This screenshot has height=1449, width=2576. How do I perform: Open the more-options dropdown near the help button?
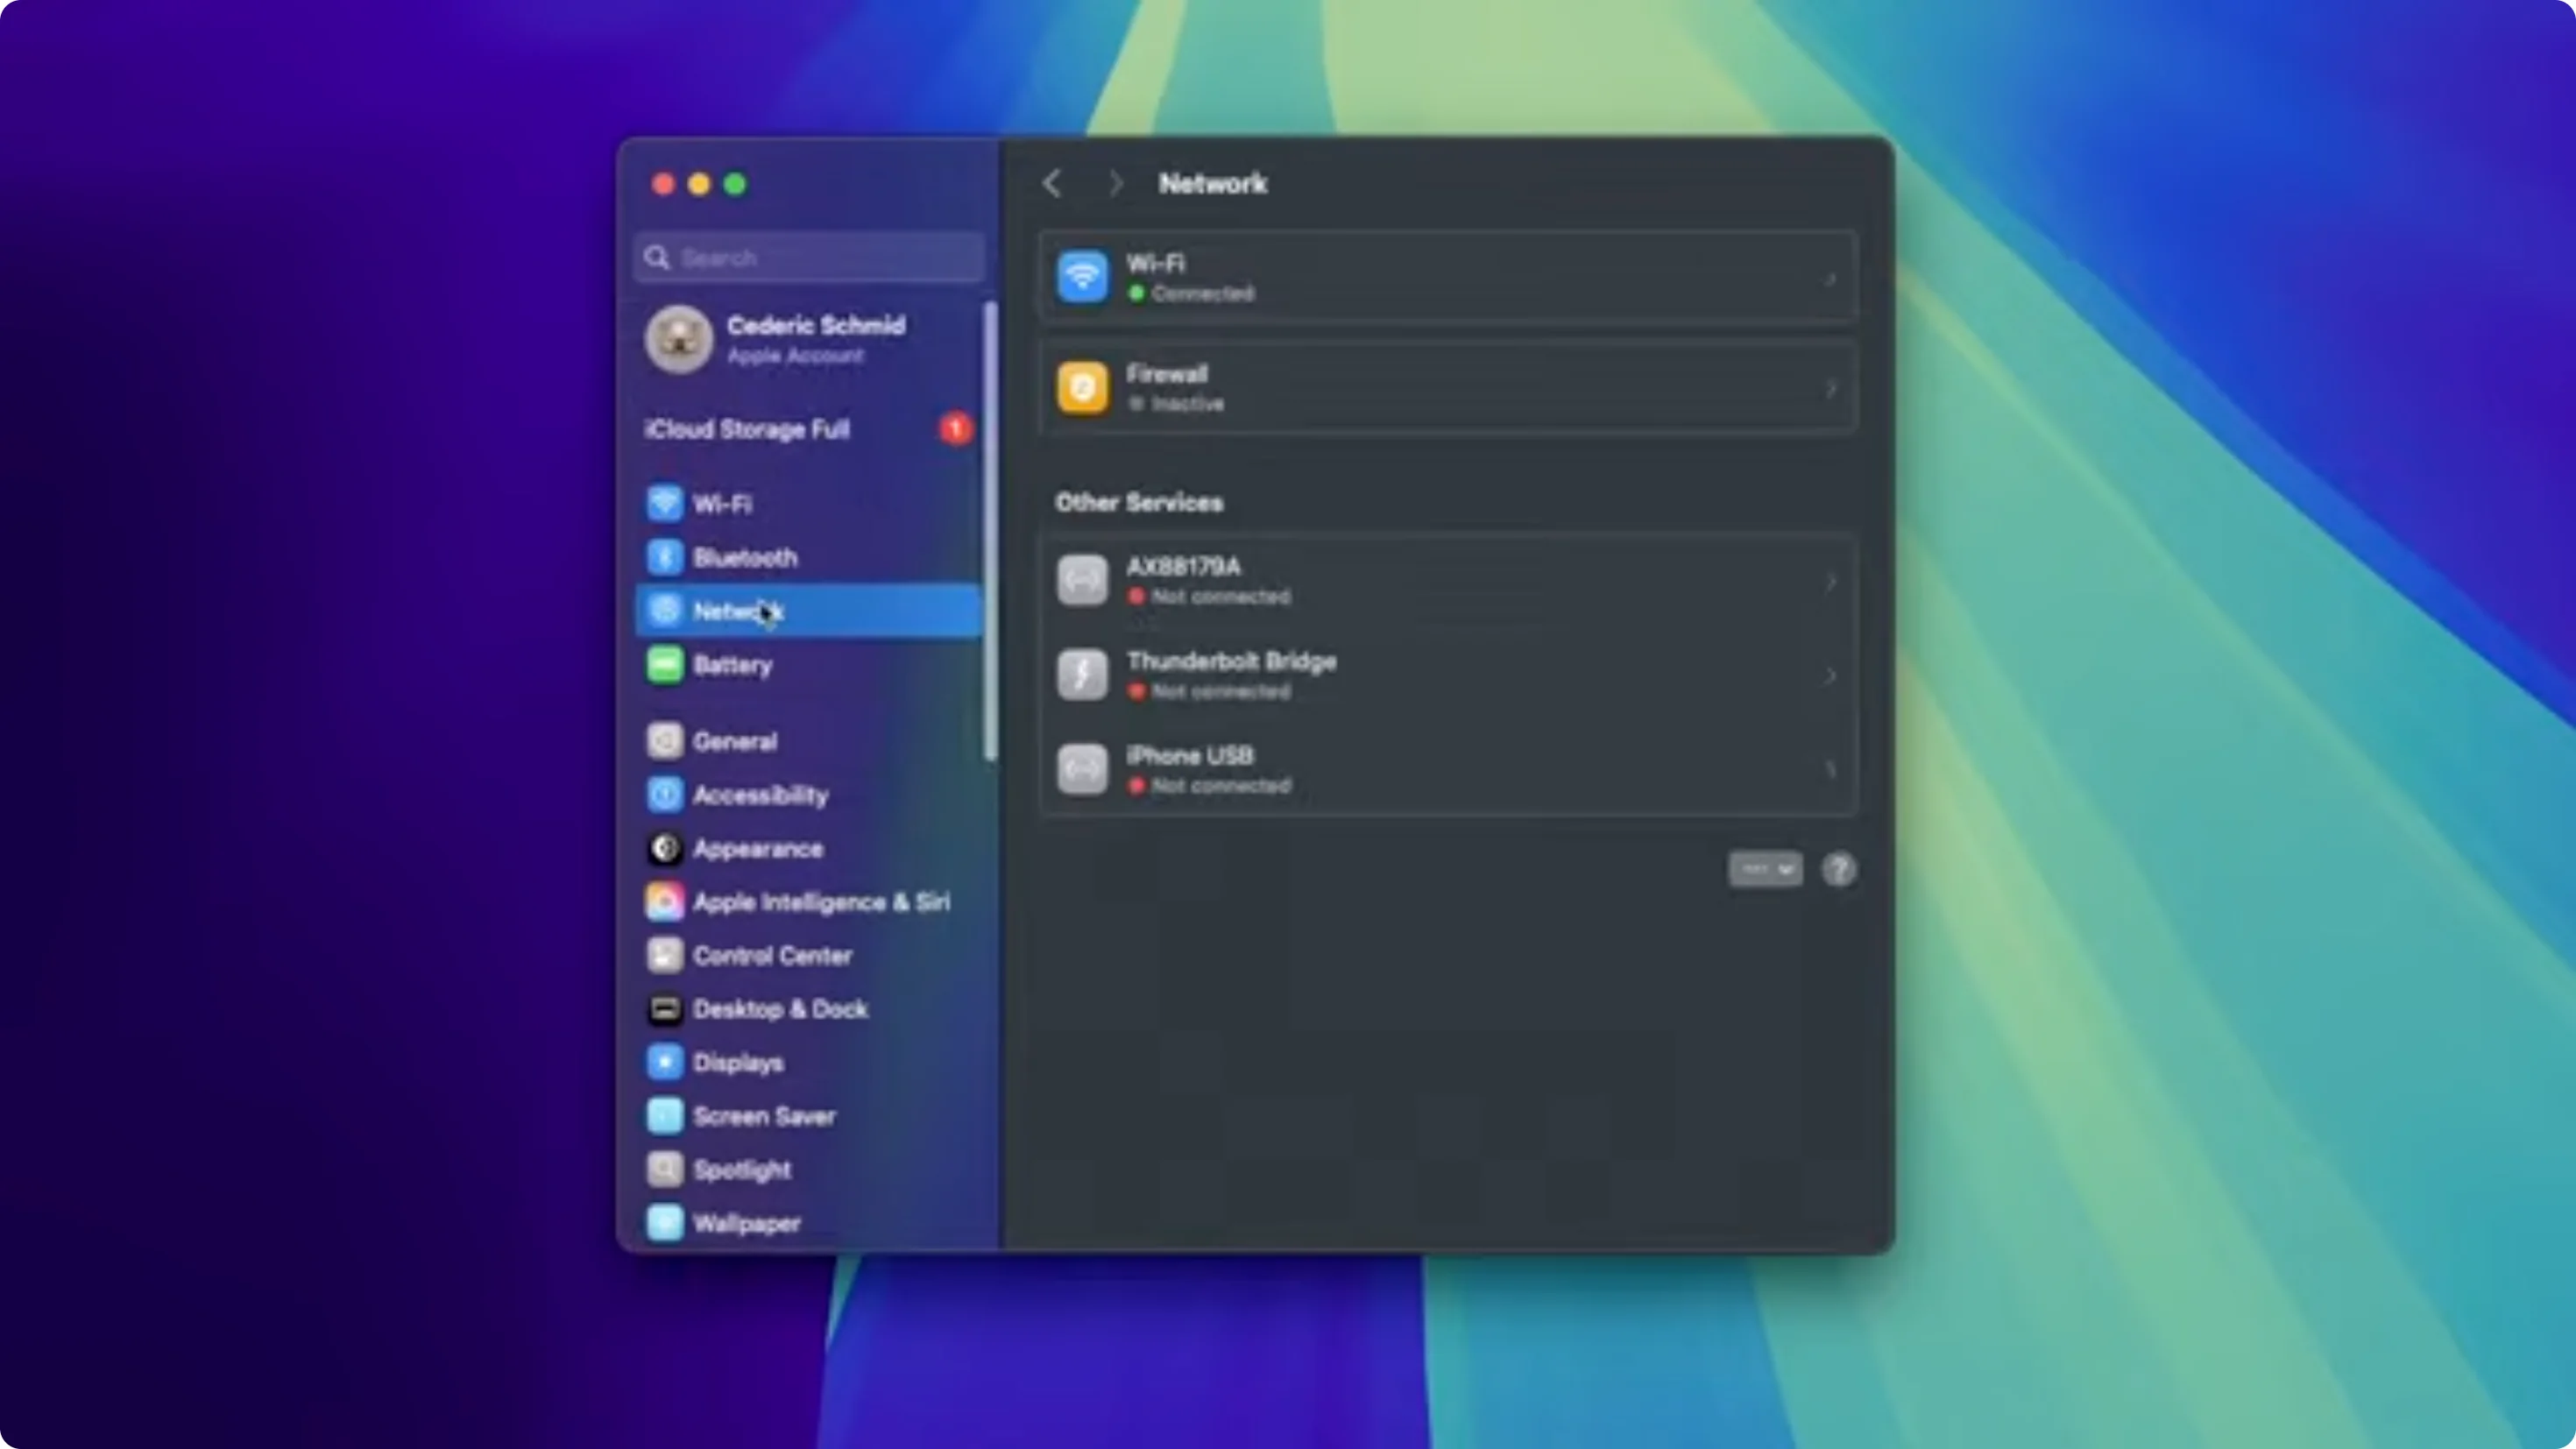1763,869
